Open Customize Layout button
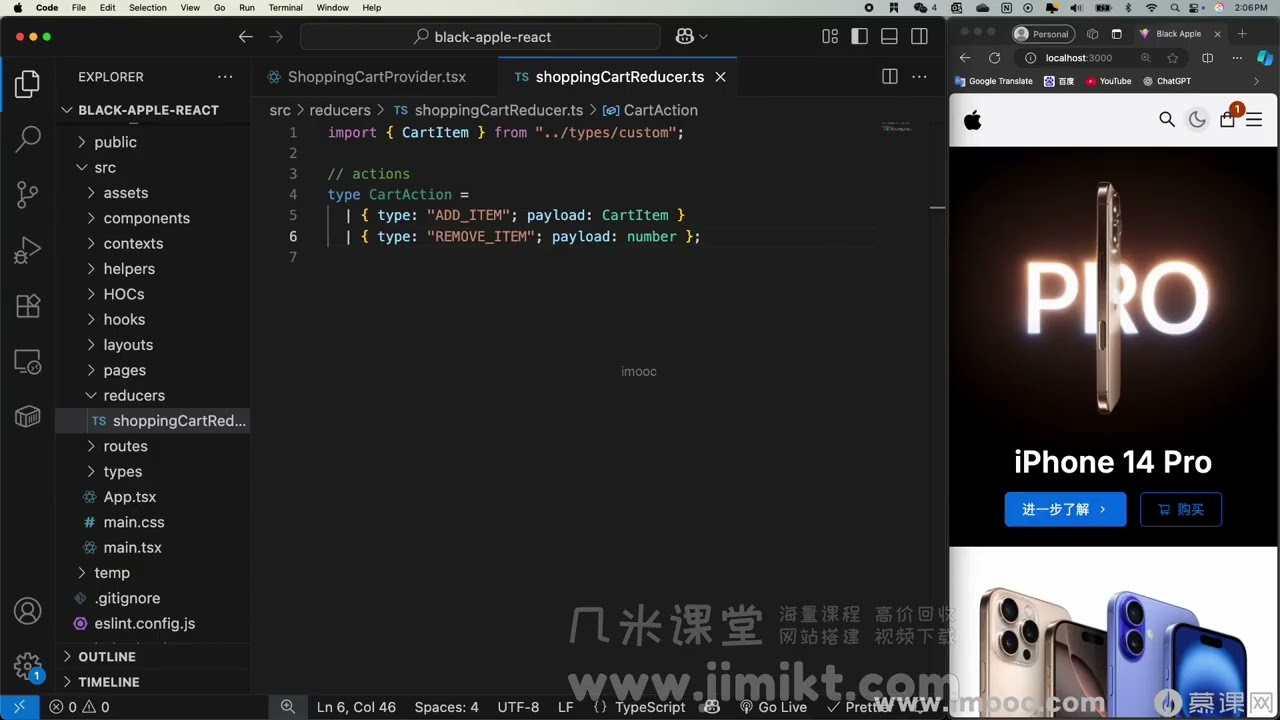This screenshot has height=720, width=1280. pos(830,37)
